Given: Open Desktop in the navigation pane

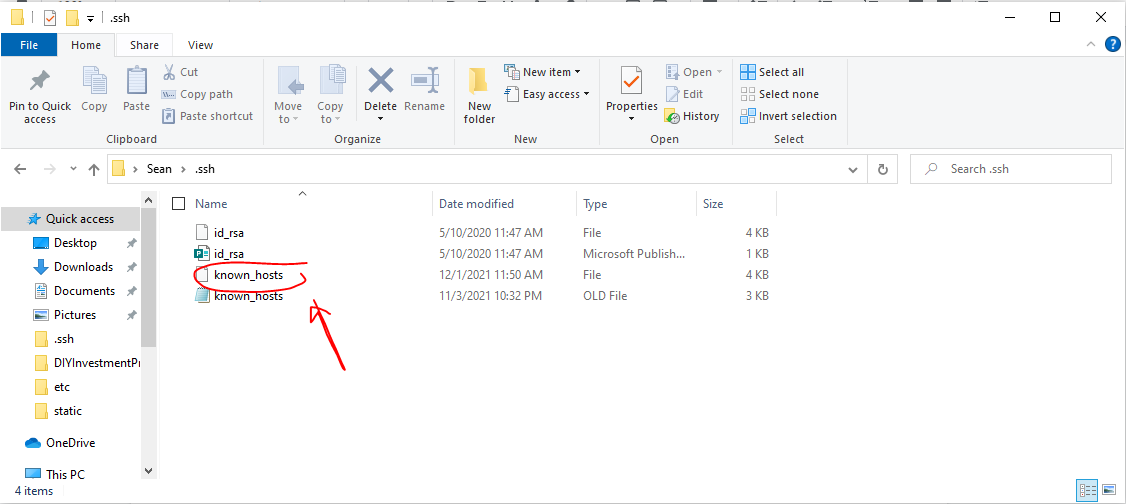Looking at the screenshot, I should coord(75,243).
